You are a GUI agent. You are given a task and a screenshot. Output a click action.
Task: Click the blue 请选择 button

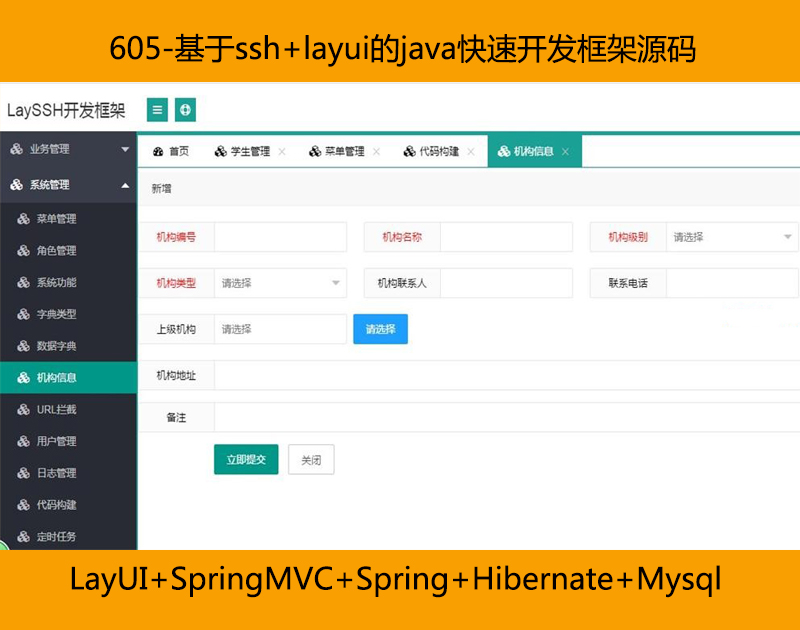click(380, 329)
